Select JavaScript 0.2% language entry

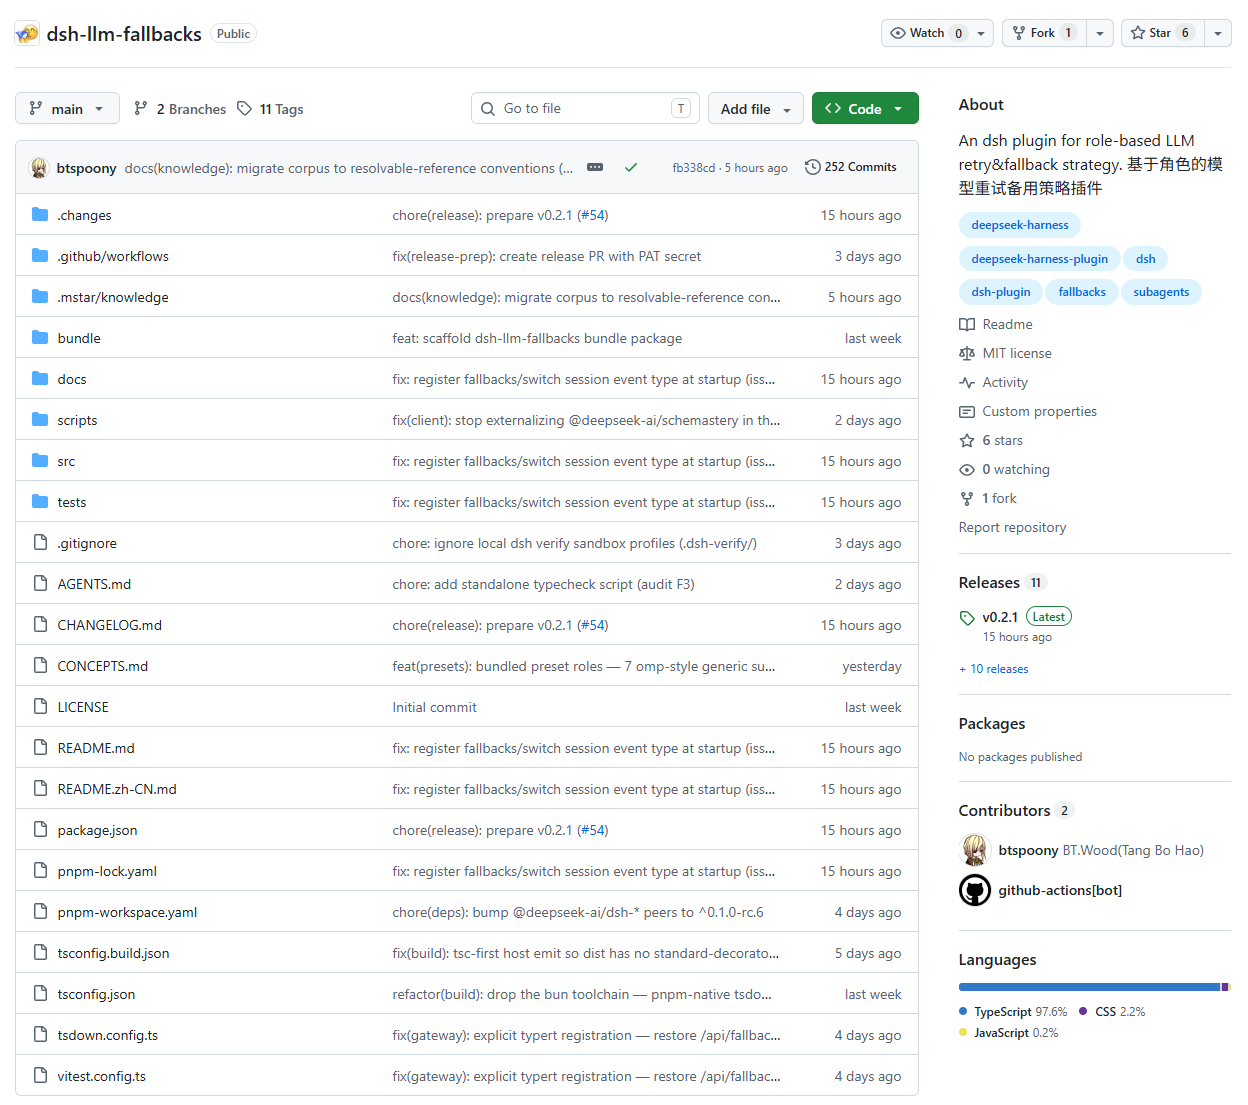1009,1033
